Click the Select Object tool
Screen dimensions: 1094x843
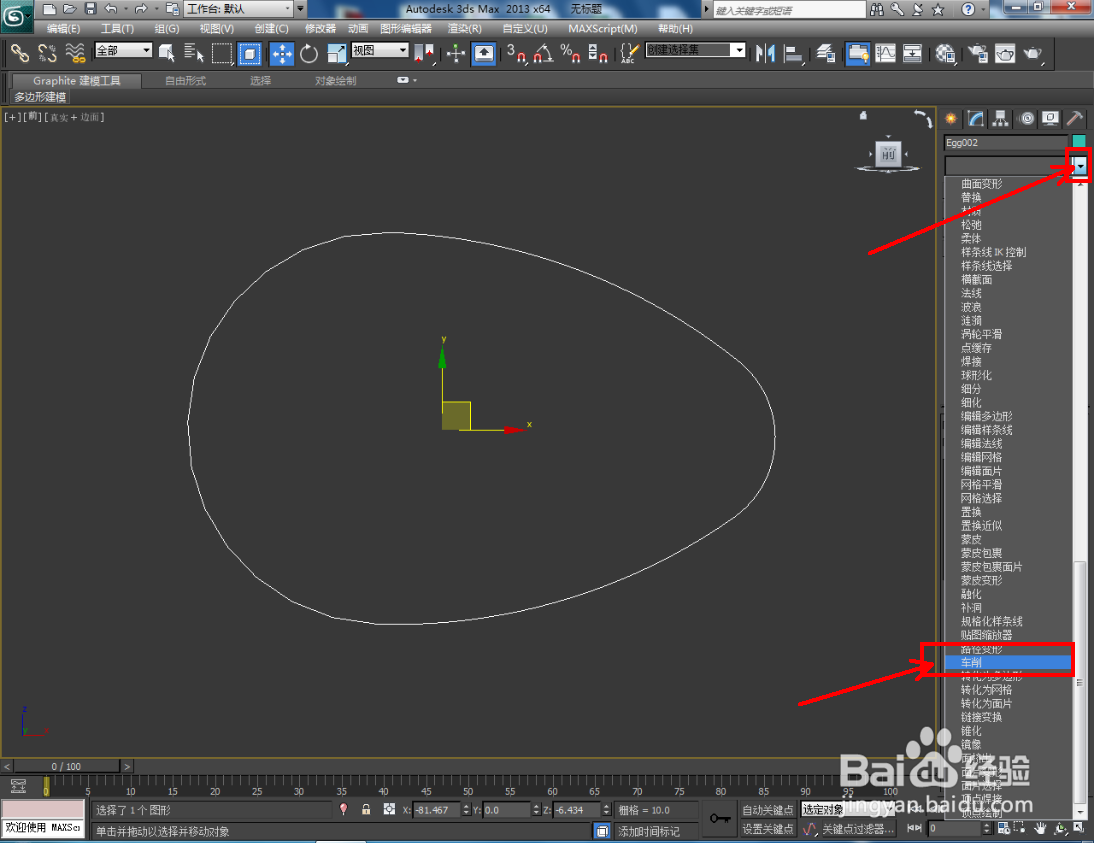tap(167, 53)
